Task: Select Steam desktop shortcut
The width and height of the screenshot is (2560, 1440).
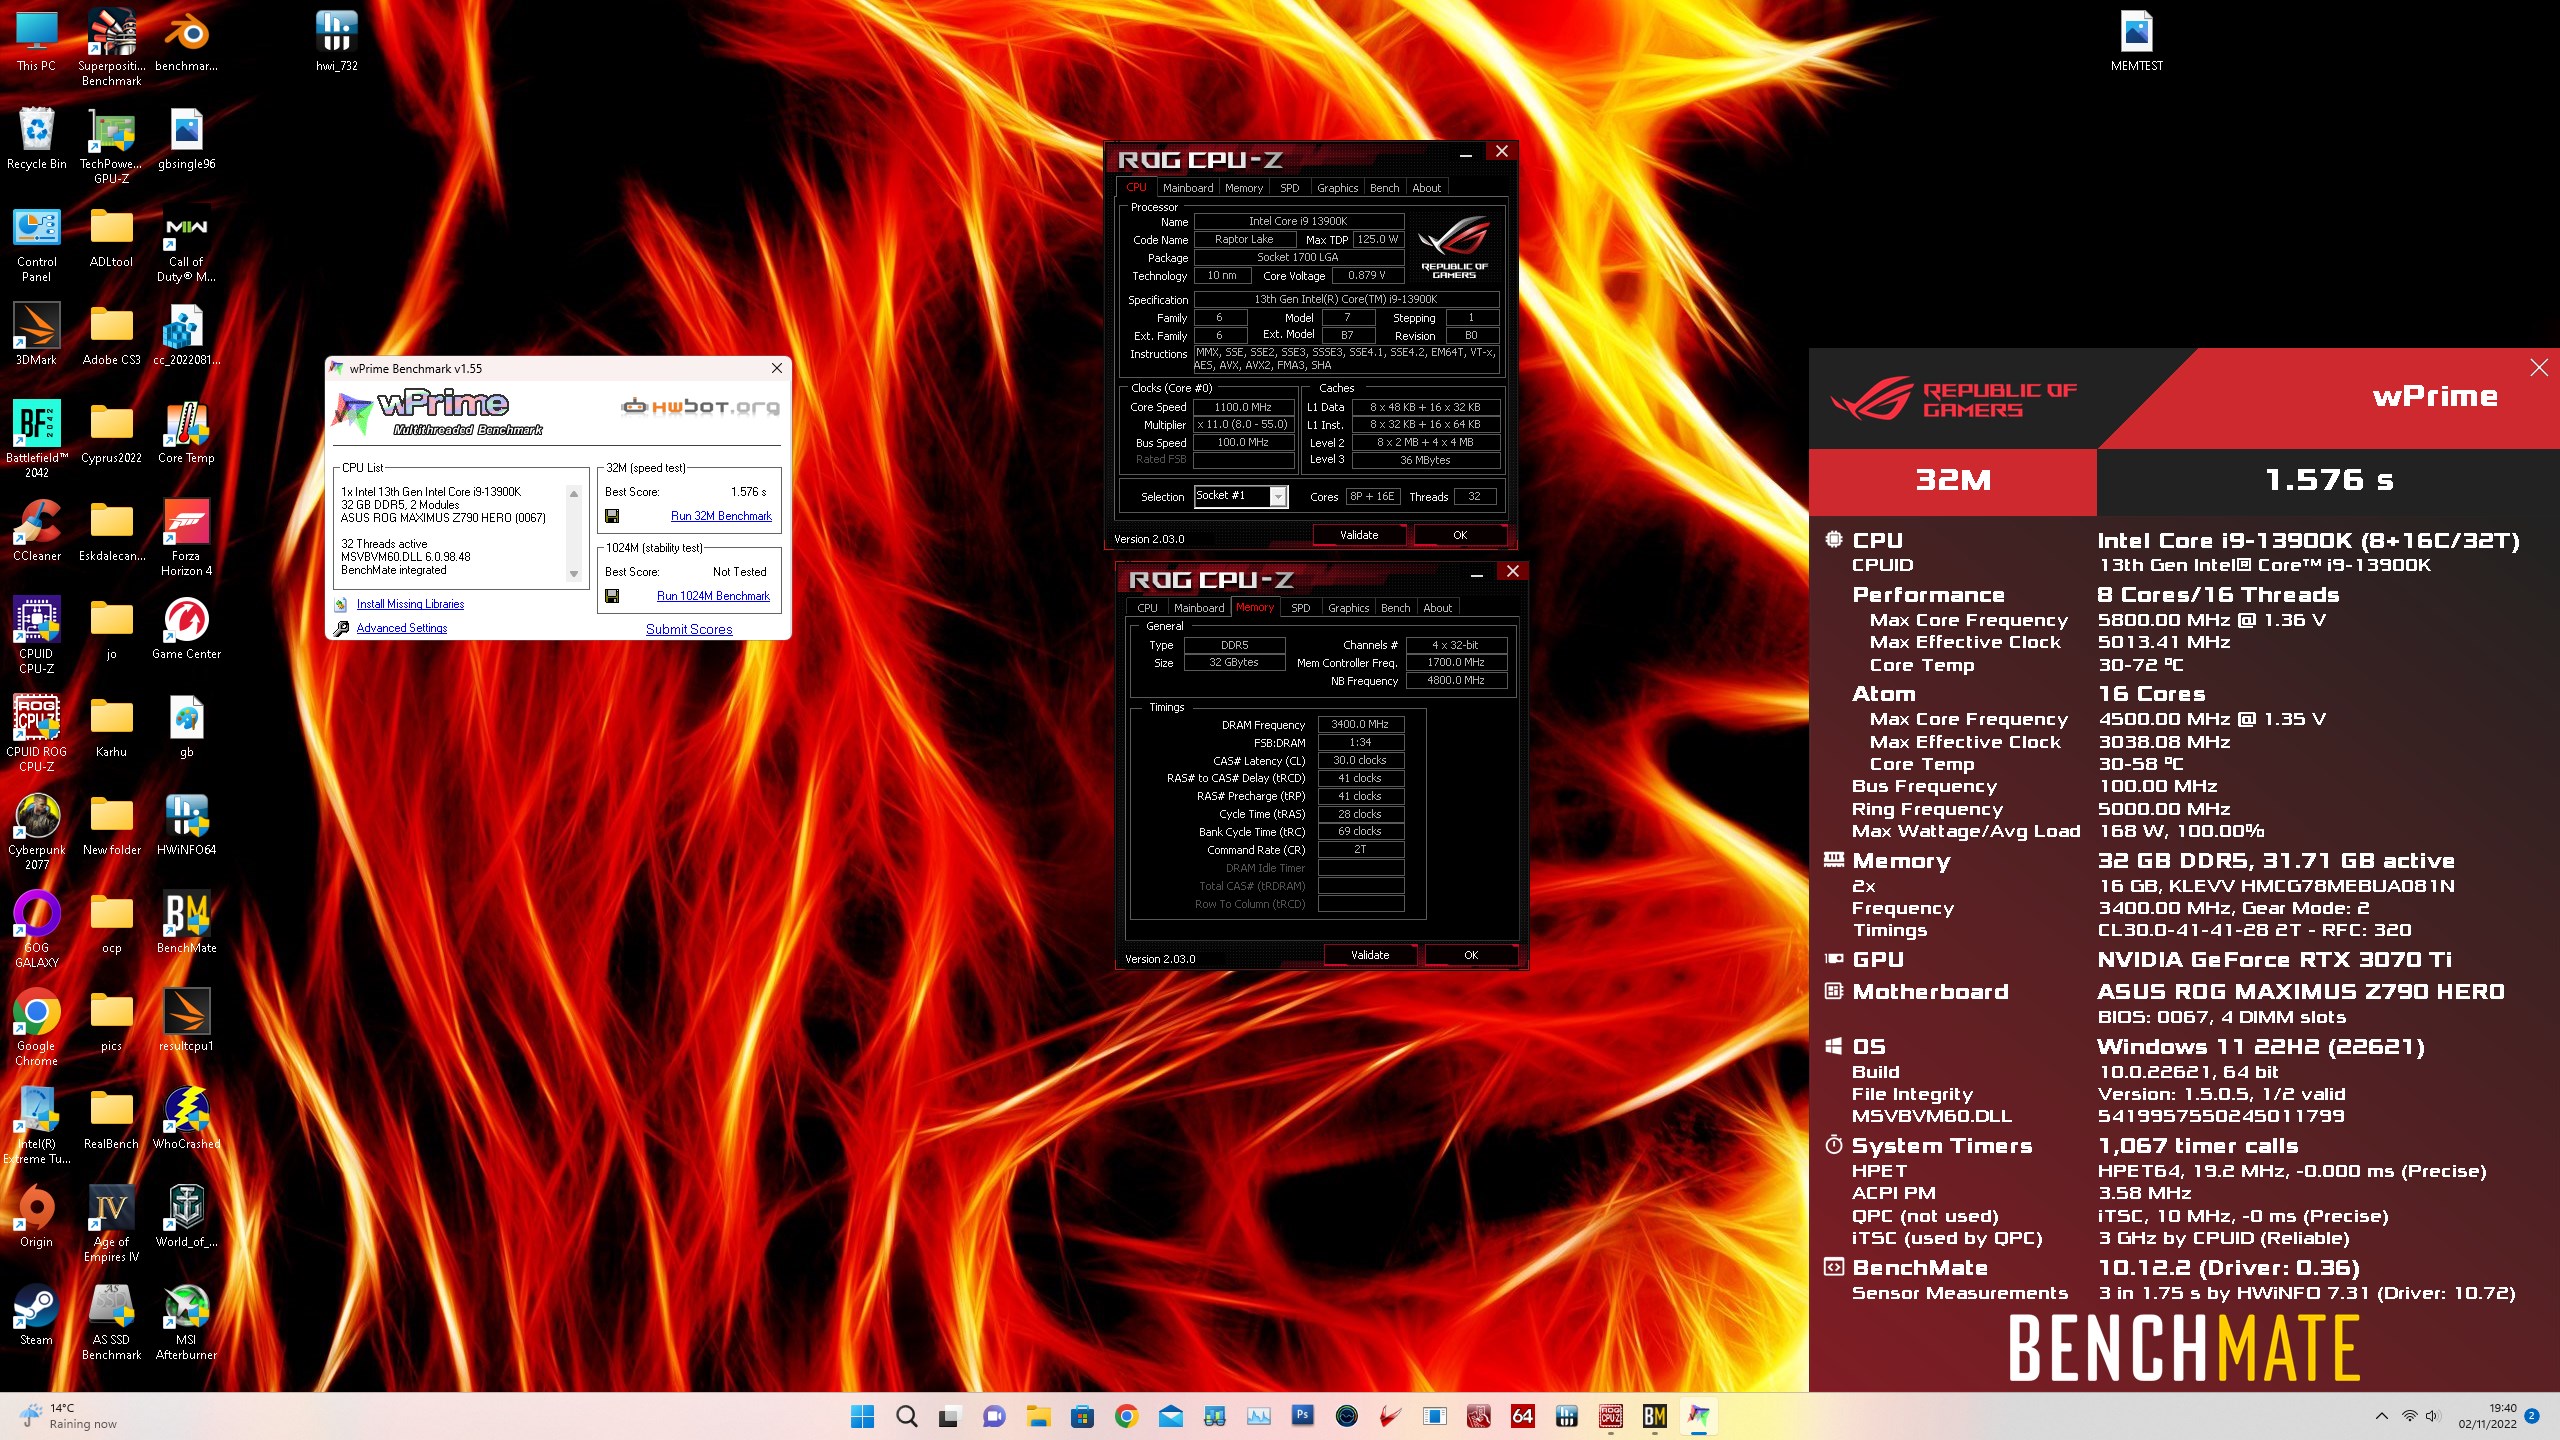Action: 36,1315
